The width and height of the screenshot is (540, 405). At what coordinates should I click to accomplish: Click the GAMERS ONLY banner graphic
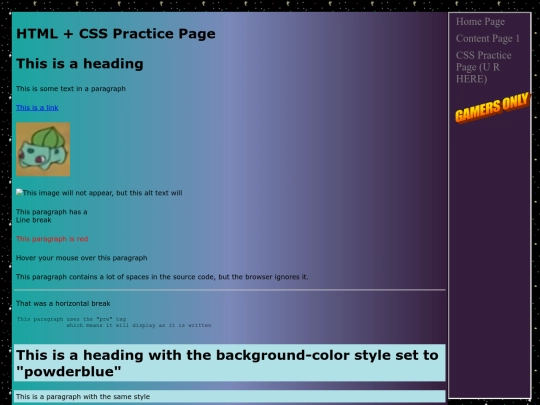point(492,107)
